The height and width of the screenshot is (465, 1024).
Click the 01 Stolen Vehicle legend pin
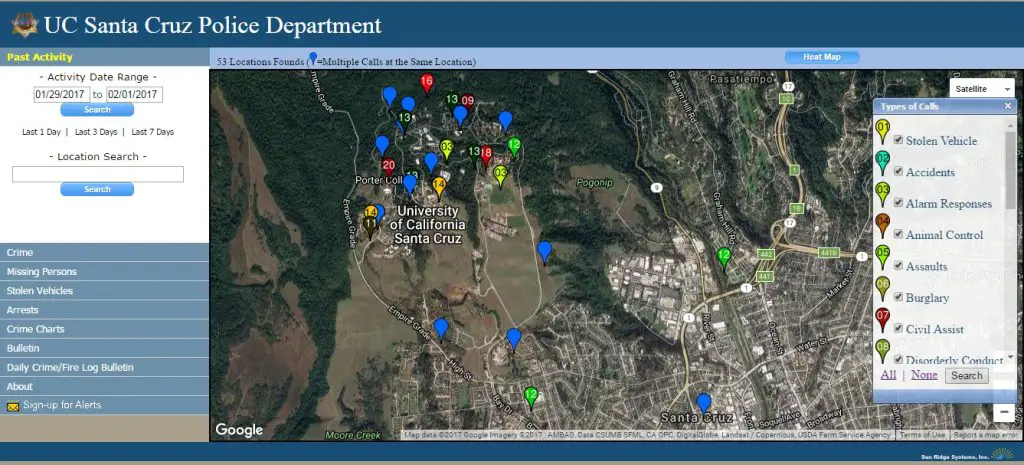882,131
